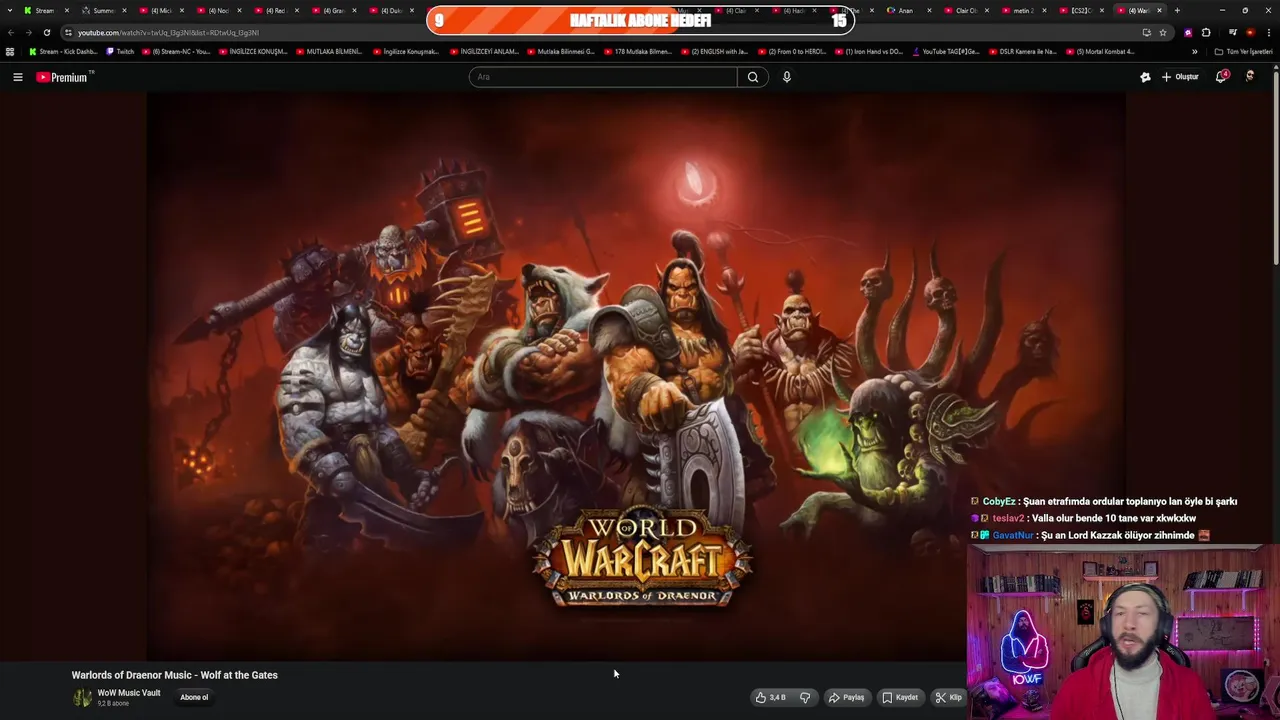Screen dimensions: 1280x720
Task: Click the Warlords of Draenor video player
Action: 636,376
